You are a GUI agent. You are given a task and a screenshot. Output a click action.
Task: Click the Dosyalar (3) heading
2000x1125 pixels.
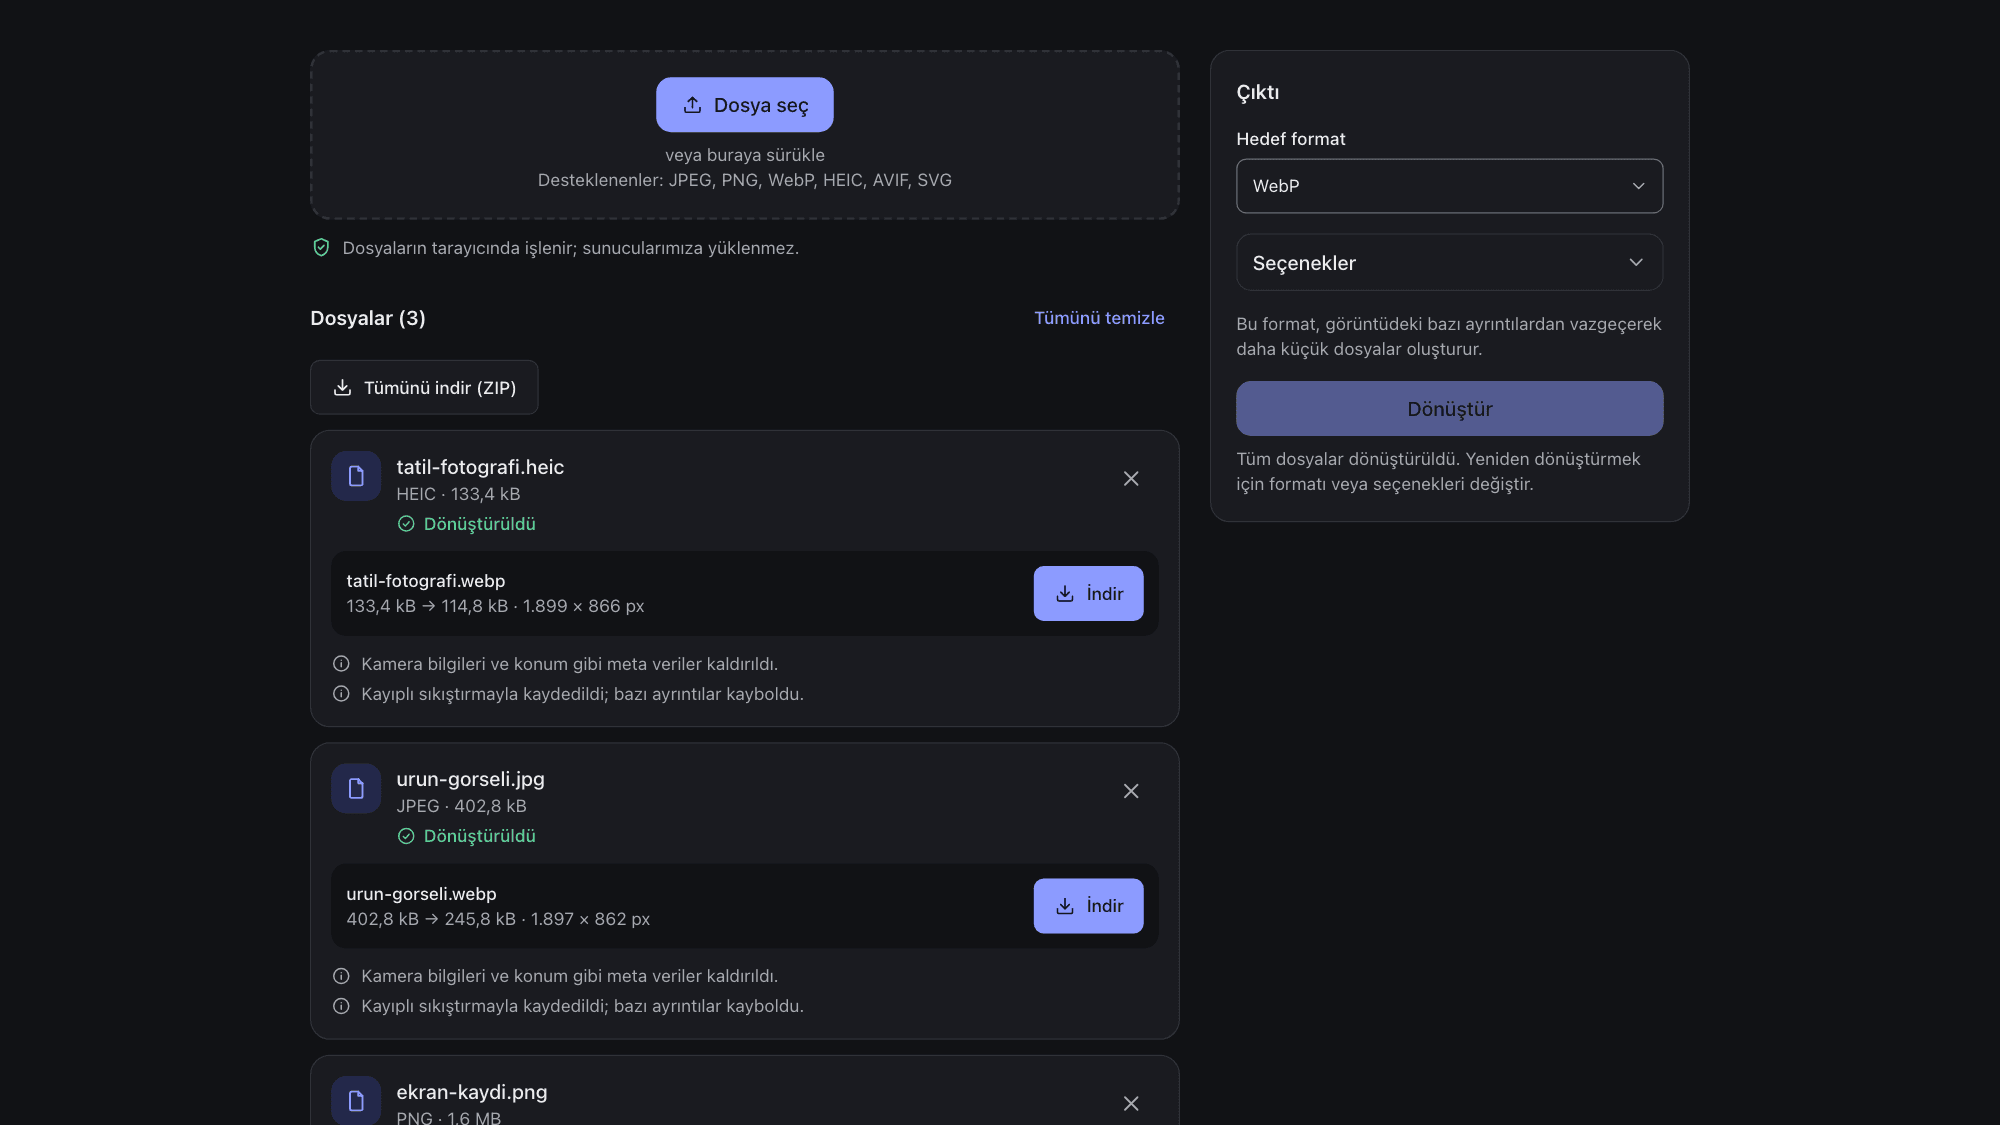click(368, 318)
